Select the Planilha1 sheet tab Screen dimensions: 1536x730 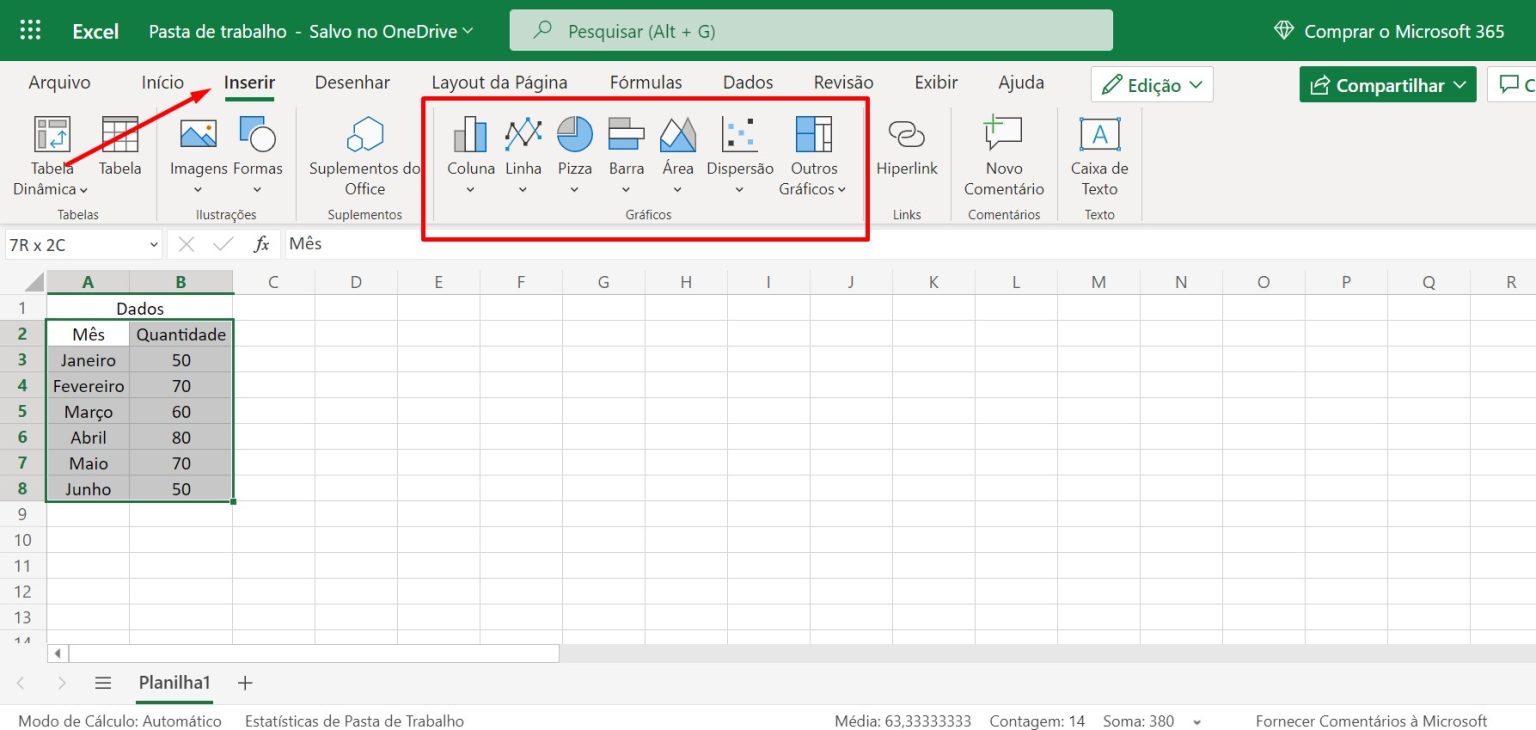point(173,682)
